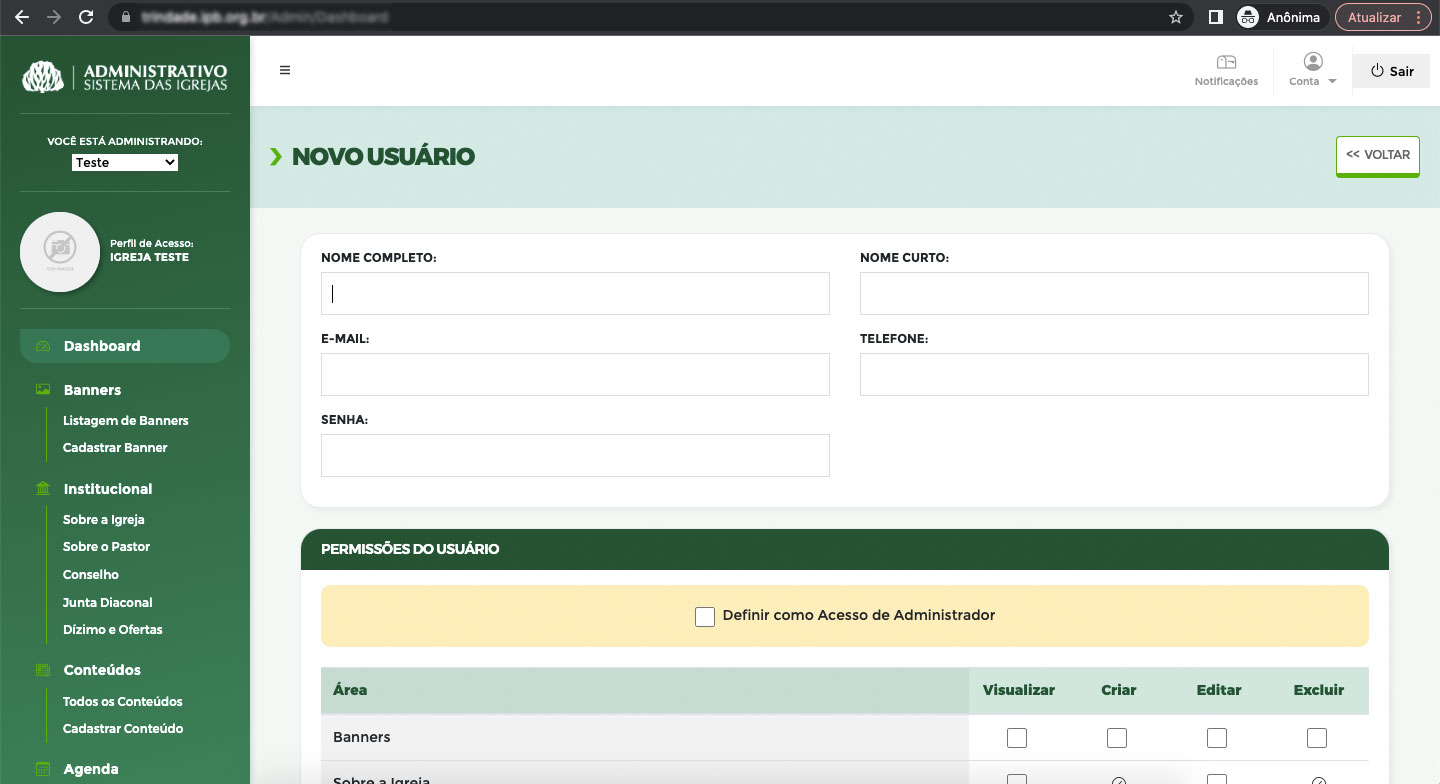The image size is (1440, 784).
Task: Click the Institucional building icon
Action: tap(43, 489)
